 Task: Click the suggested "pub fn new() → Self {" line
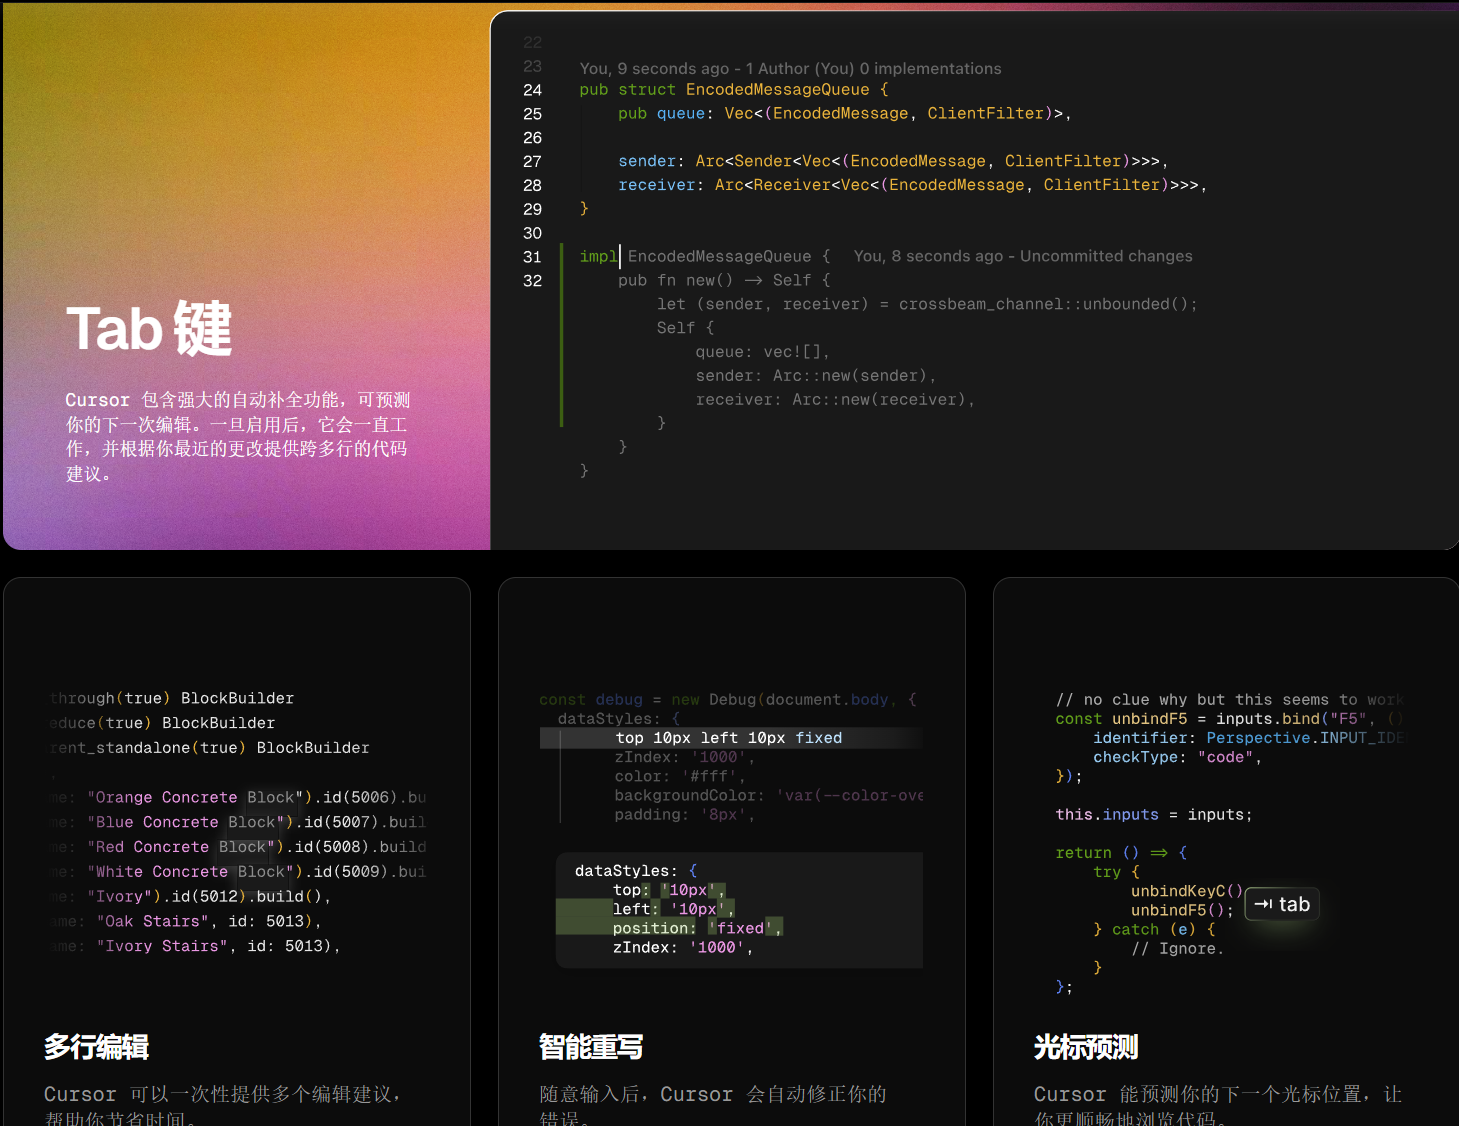pos(724,281)
